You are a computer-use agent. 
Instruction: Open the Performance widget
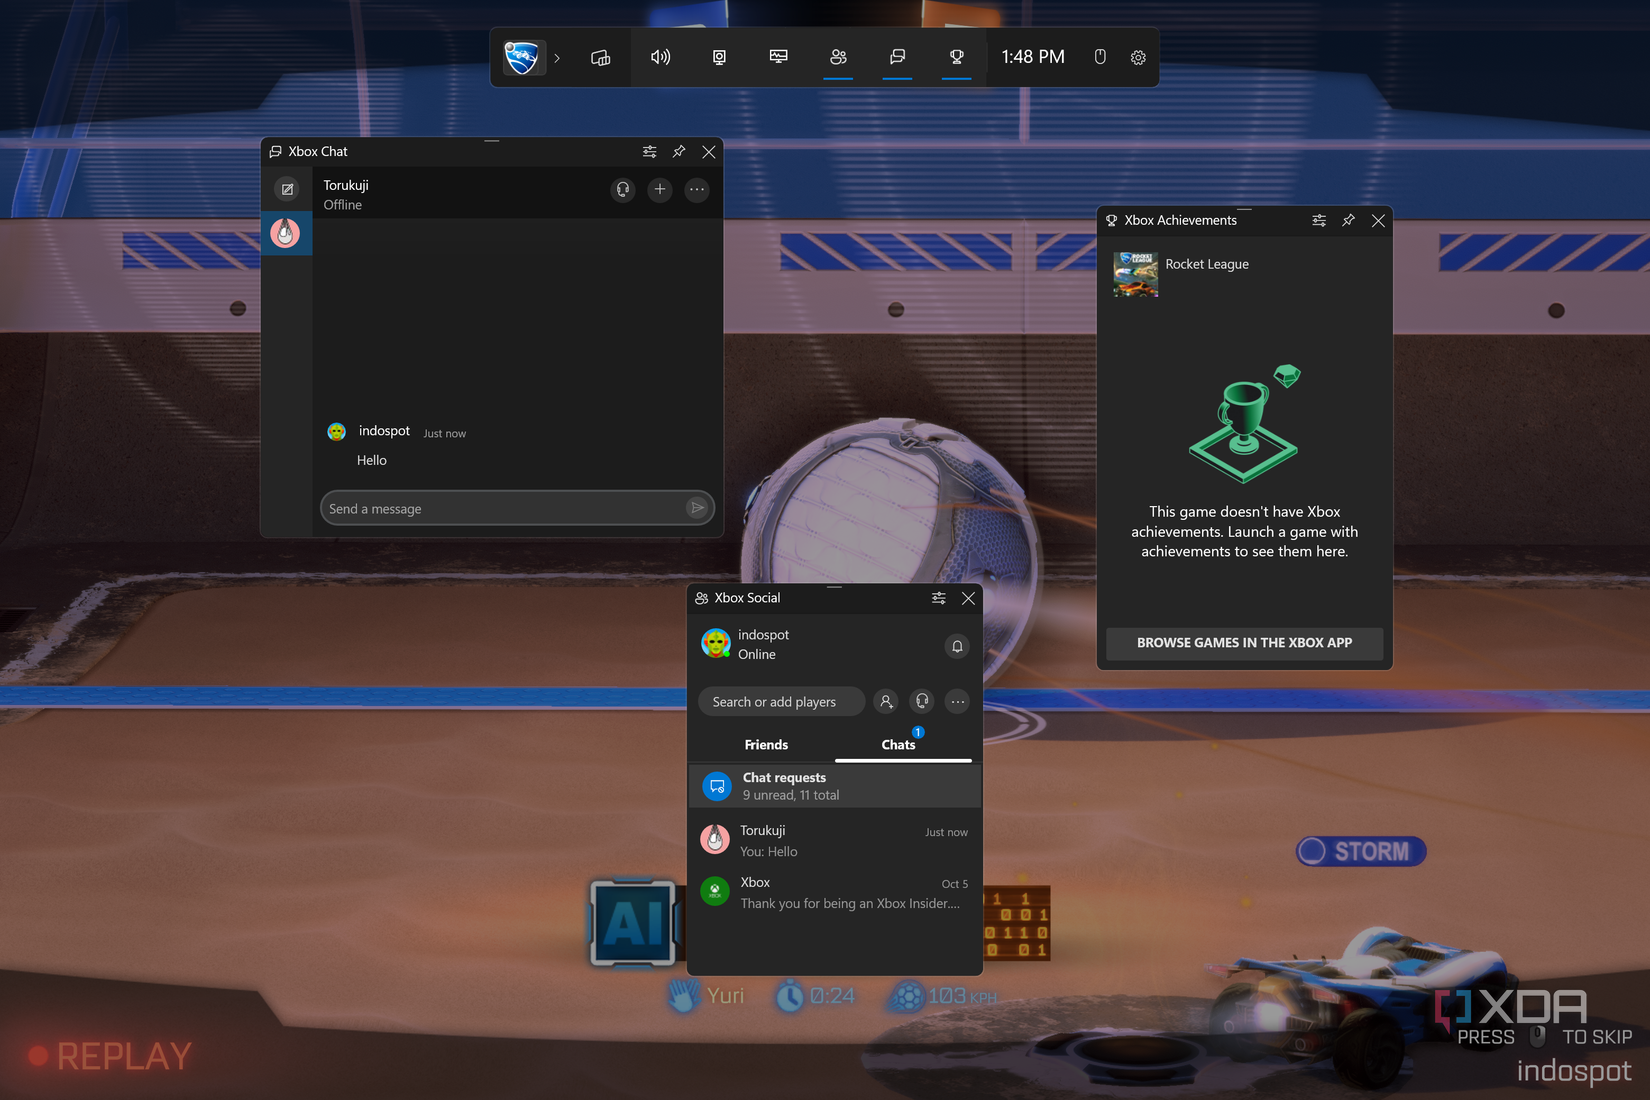778,57
